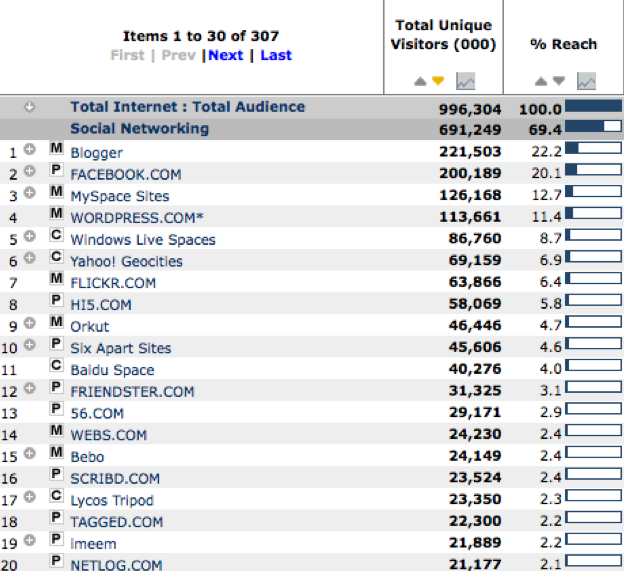The height and width of the screenshot is (571, 624).
Task: Expand the Windows Live Spaces row
Action: click(x=29, y=236)
